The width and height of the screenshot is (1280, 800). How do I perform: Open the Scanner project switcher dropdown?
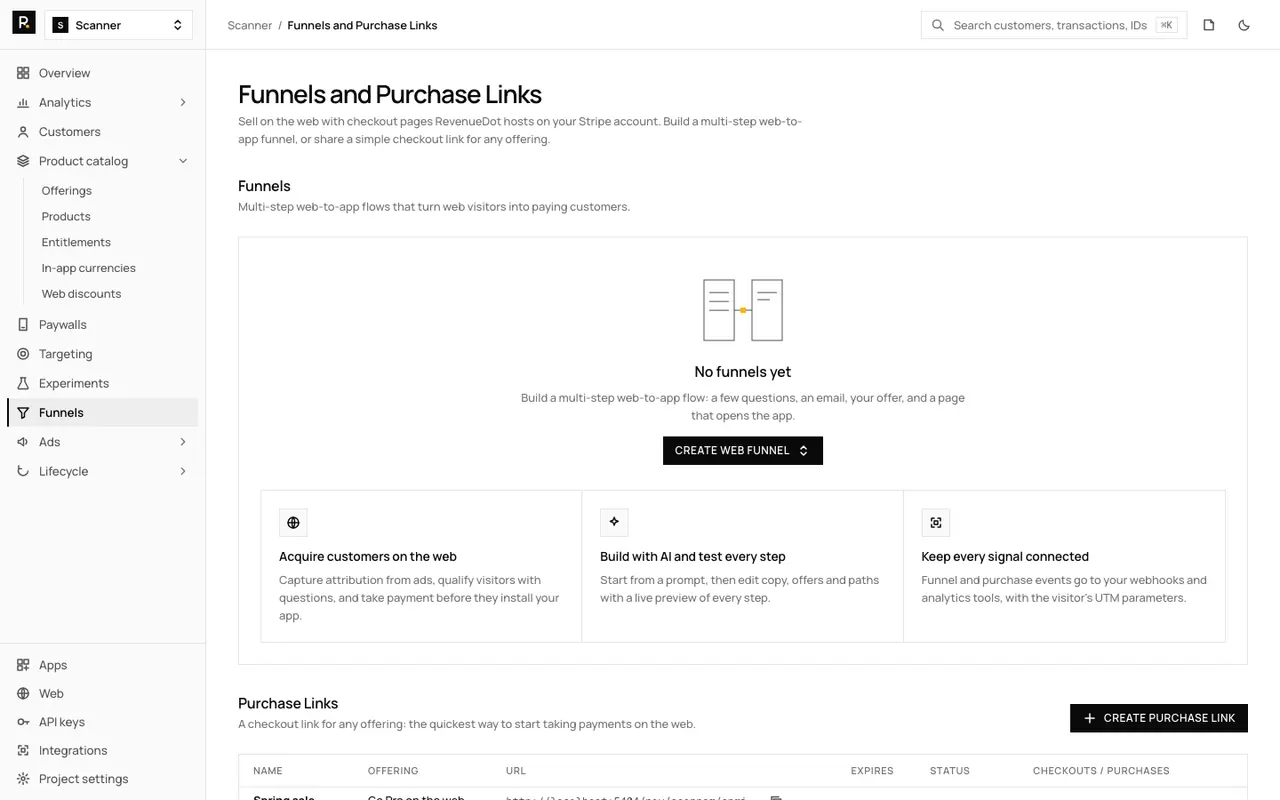(119, 25)
